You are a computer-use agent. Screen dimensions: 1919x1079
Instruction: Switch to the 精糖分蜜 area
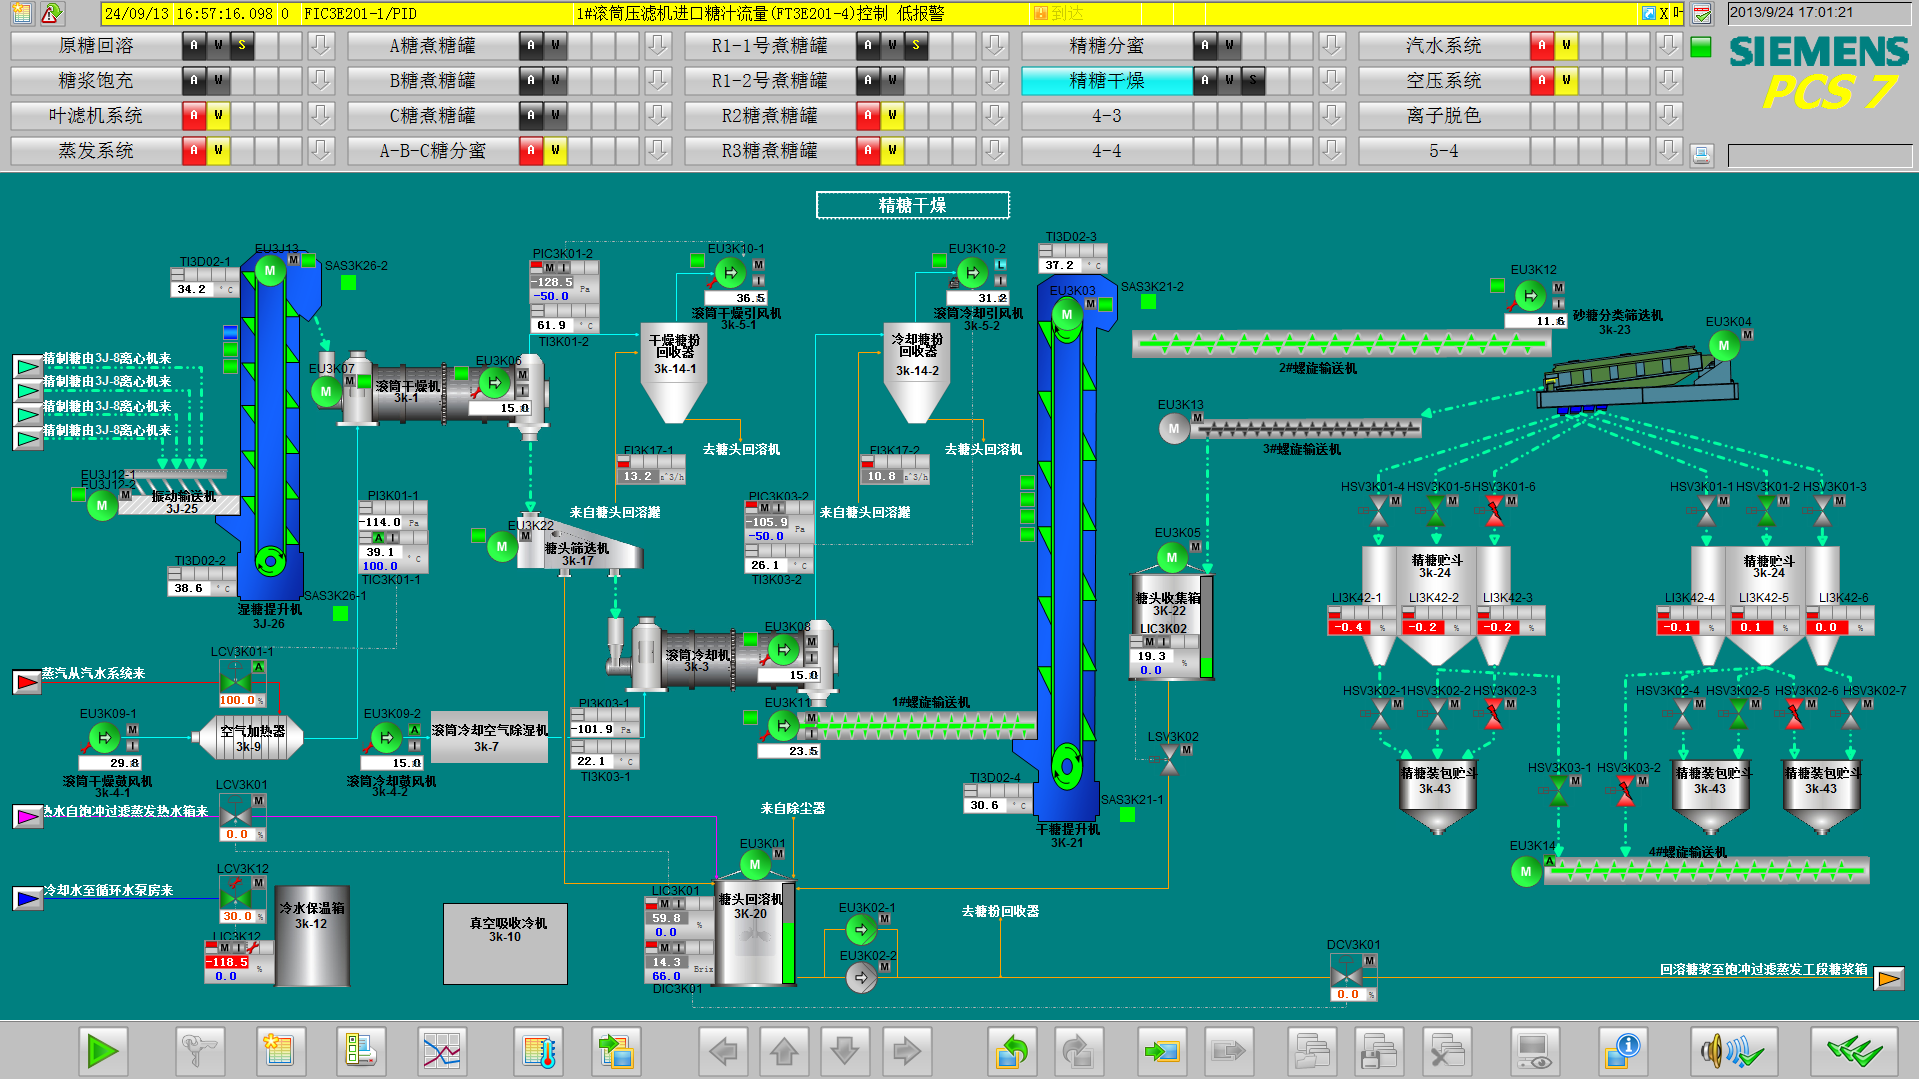[1107, 46]
